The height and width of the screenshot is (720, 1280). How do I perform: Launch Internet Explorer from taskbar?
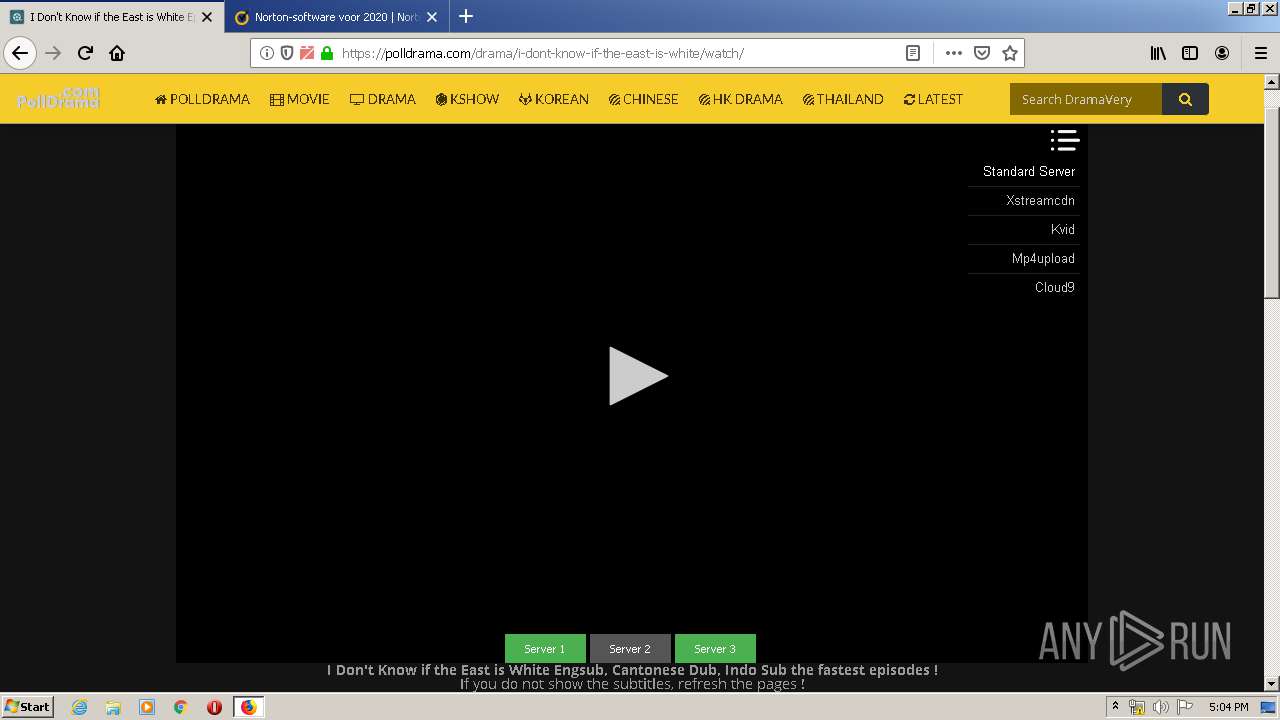pos(79,707)
